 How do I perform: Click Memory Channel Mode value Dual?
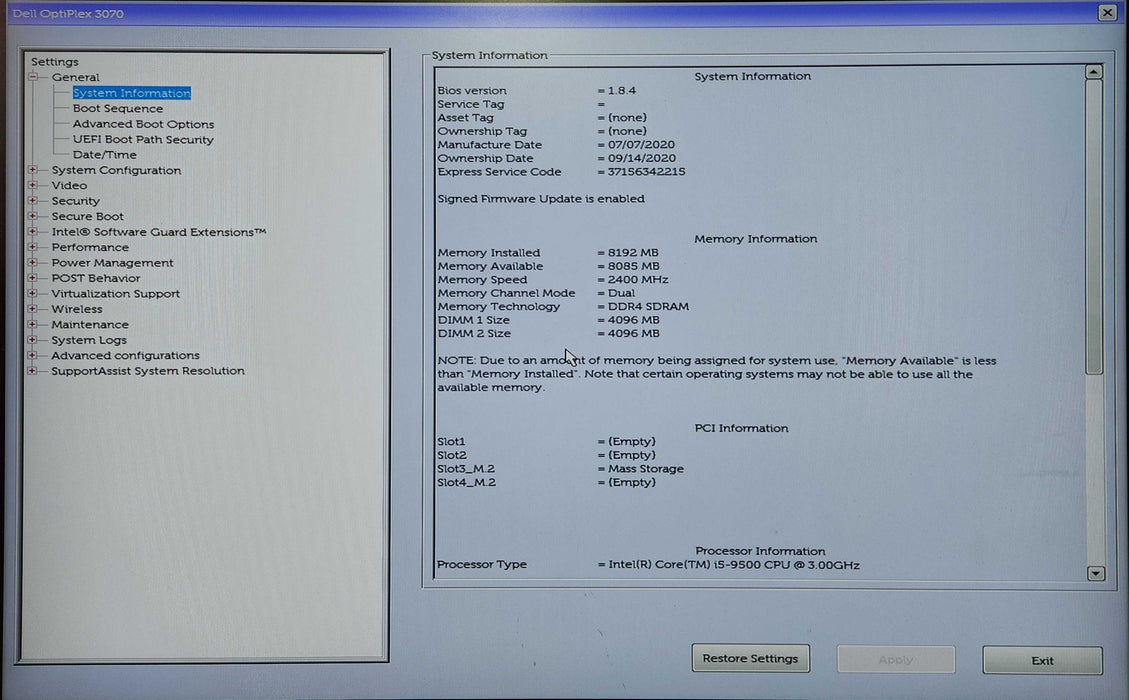pyautogui.click(x=621, y=293)
